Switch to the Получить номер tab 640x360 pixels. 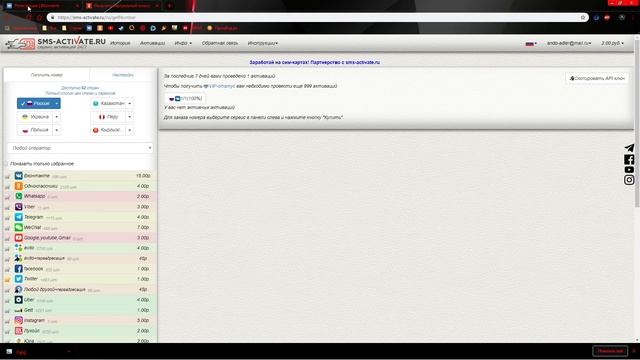(x=47, y=75)
